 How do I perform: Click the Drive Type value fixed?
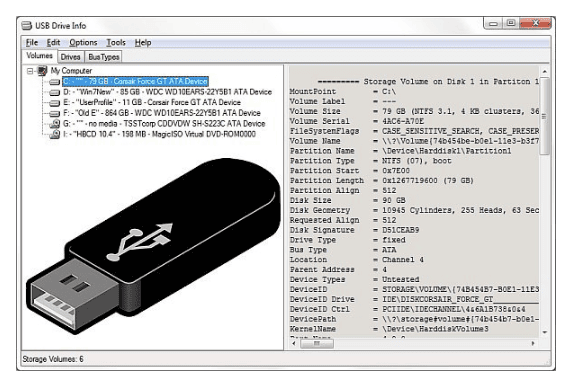click(394, 240)
